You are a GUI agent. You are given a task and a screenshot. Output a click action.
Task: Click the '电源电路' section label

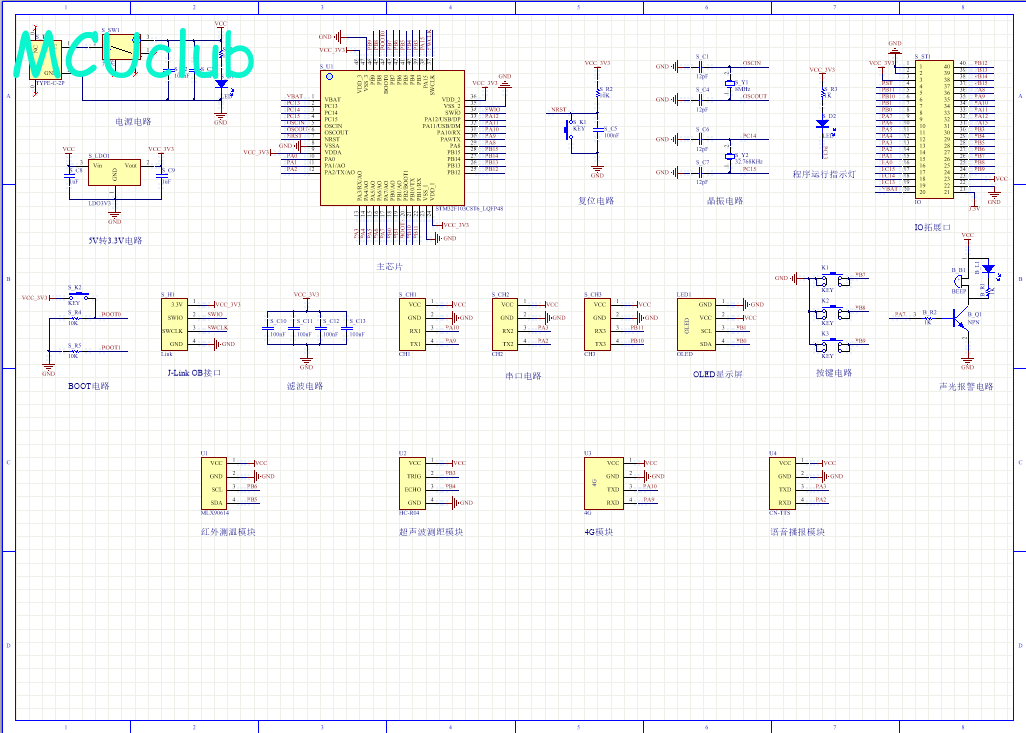tap(133, 122)
